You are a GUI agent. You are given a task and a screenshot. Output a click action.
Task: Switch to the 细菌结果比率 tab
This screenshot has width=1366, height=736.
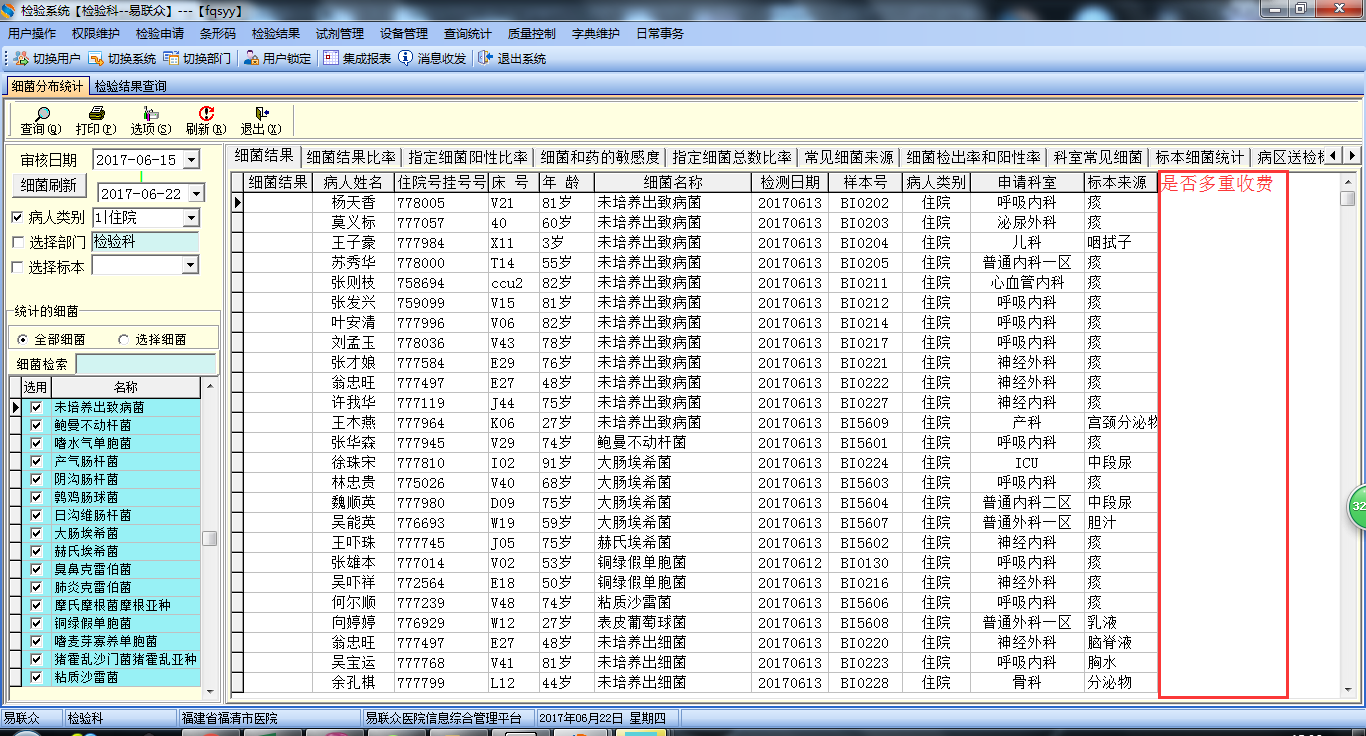[x=351, y=157]
